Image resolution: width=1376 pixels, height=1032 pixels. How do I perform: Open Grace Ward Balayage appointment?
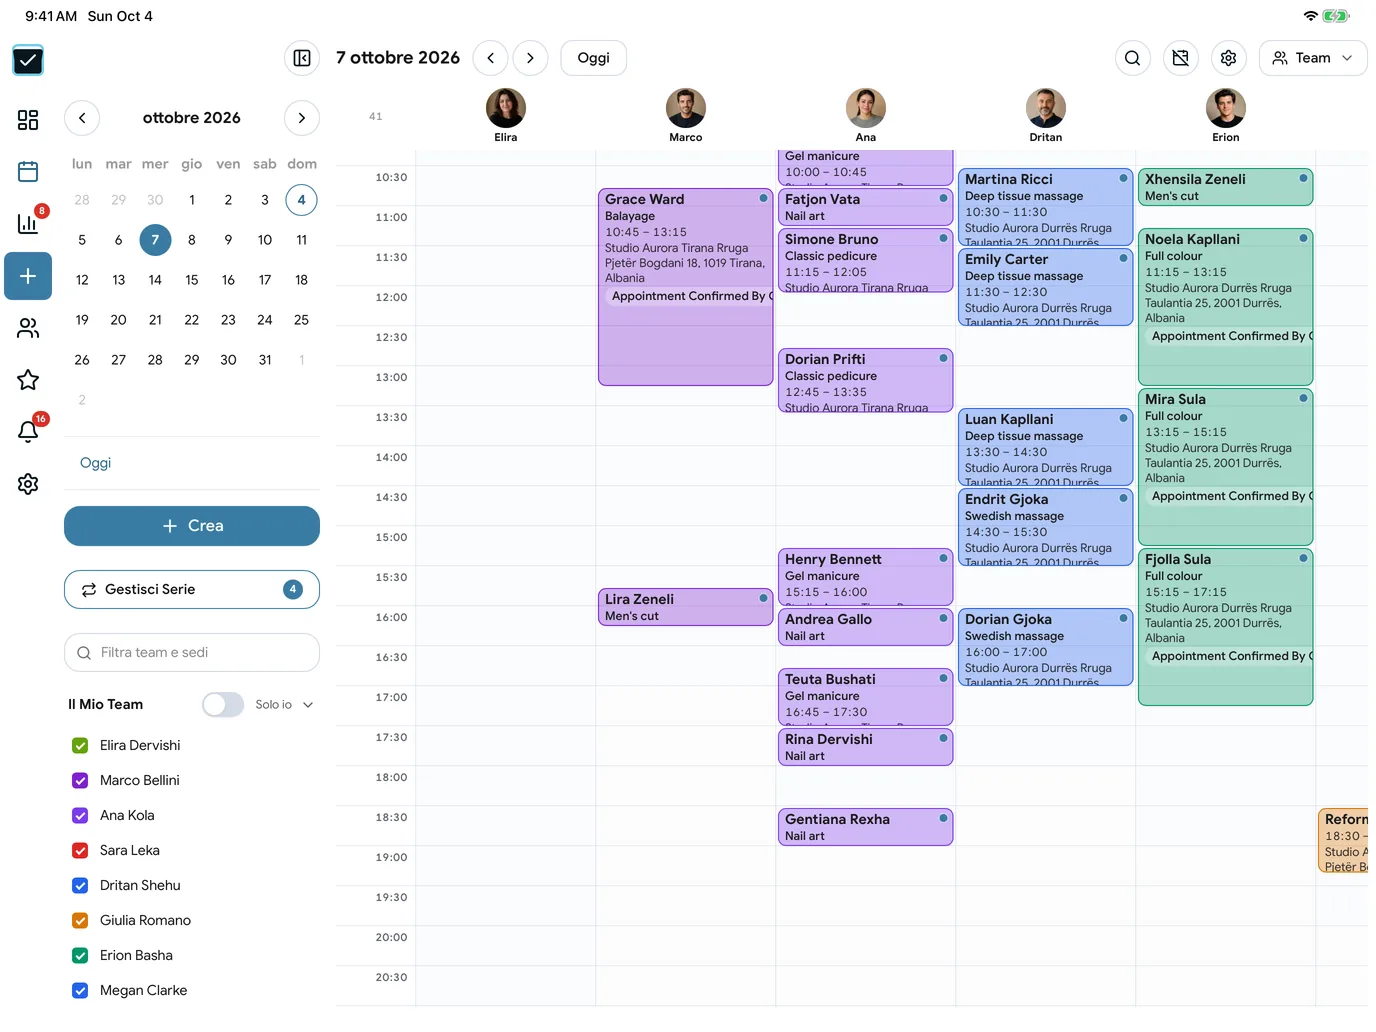(x=686, y=287)
